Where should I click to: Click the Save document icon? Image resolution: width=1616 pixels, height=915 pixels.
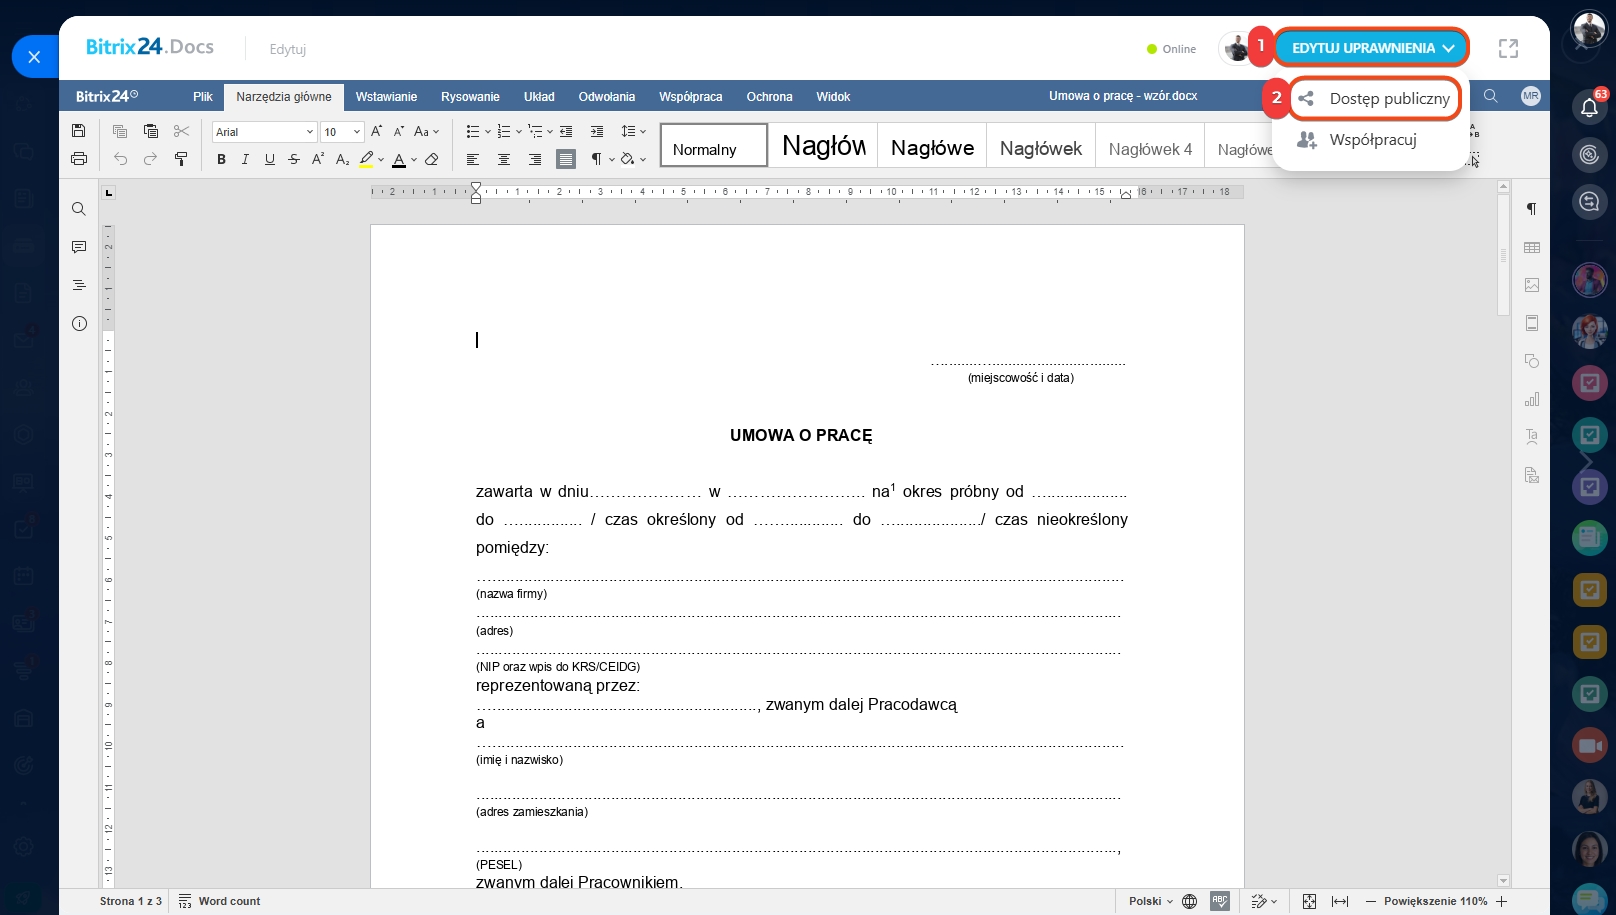79,131
